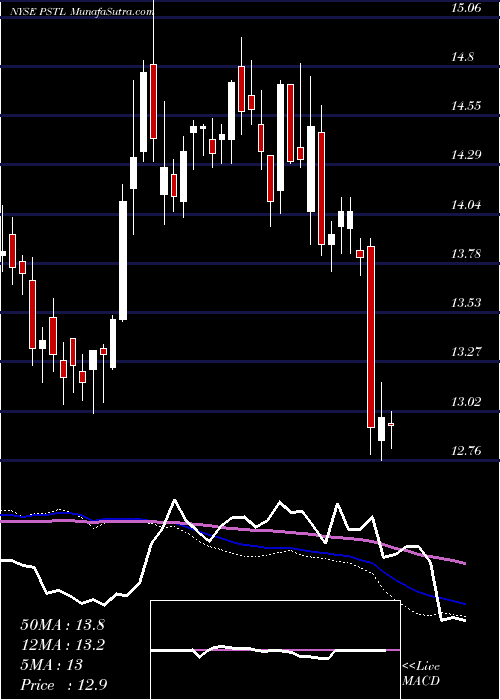Click the 14.29 price axis label

pyautogui.click(x=466, y=155)
